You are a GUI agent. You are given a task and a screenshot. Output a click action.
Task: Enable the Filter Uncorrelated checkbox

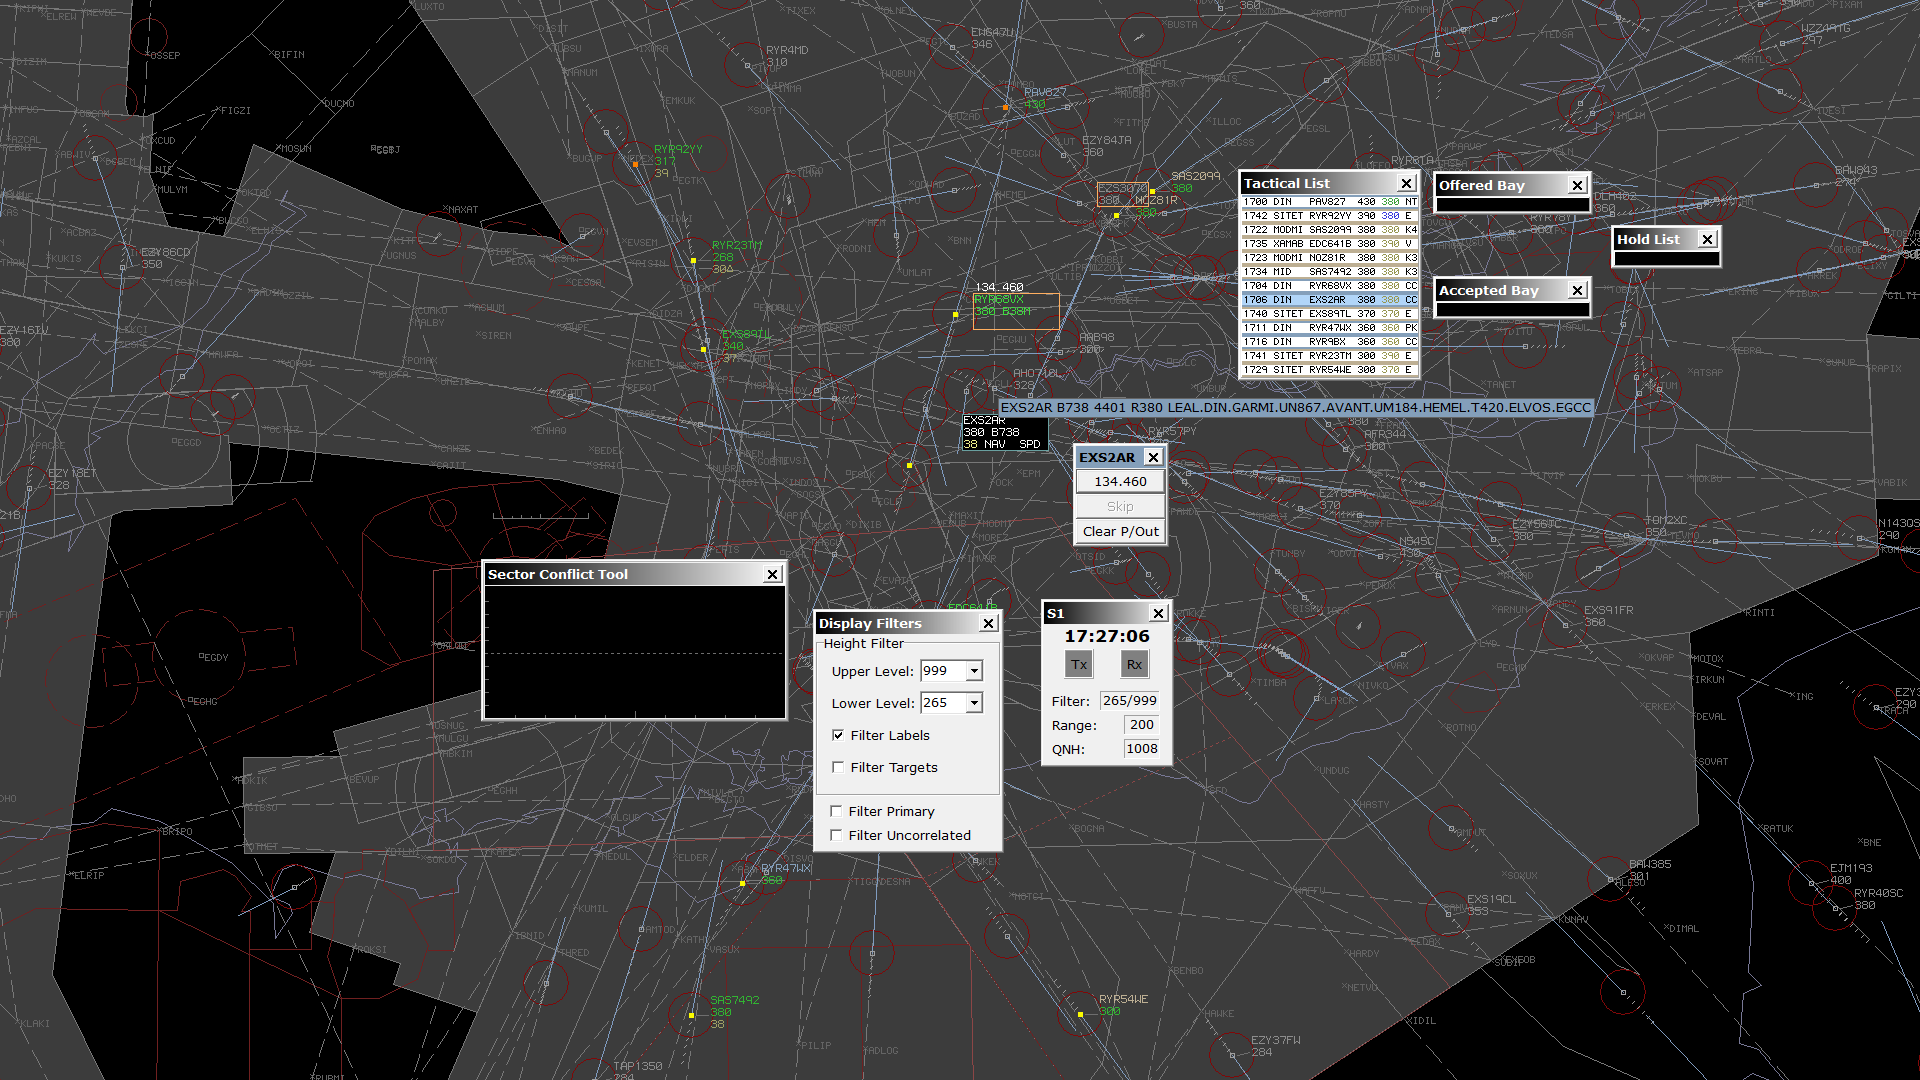click(837, 835)
